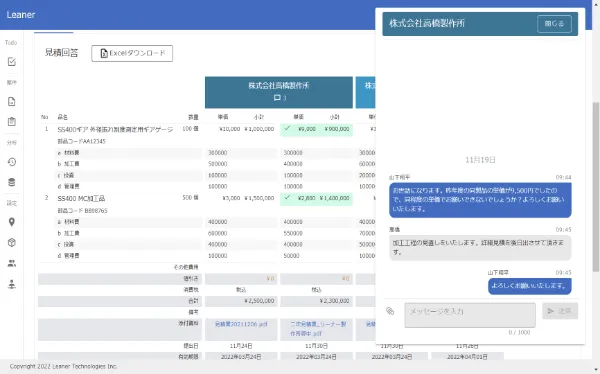The width and height of the screenshot is (600, 374).
Task: Click the paperclip attachment icon in chat
Action: [x=390, y=311]
